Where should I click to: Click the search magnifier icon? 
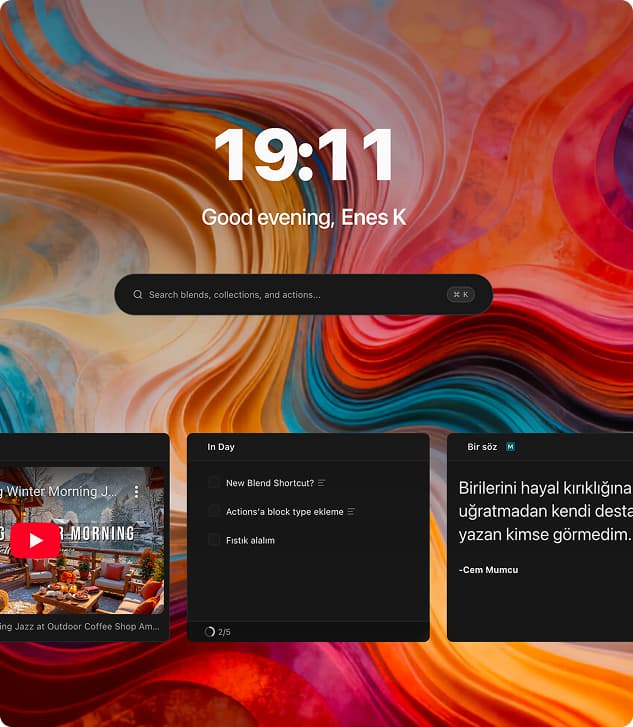[x=138, y=294]
